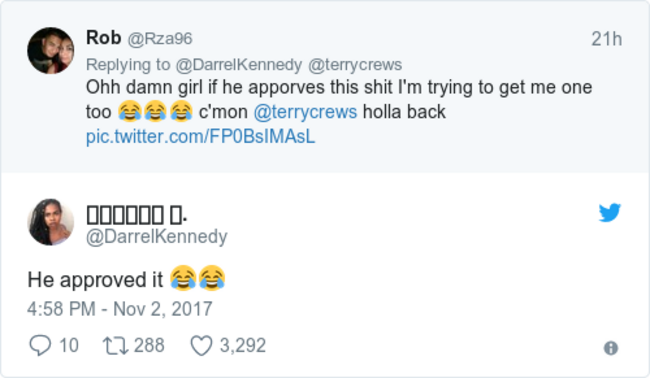Viewport: 650px width, 378px height.
Task: Click the Twitter bird logo icon
Action: [610, 213]
